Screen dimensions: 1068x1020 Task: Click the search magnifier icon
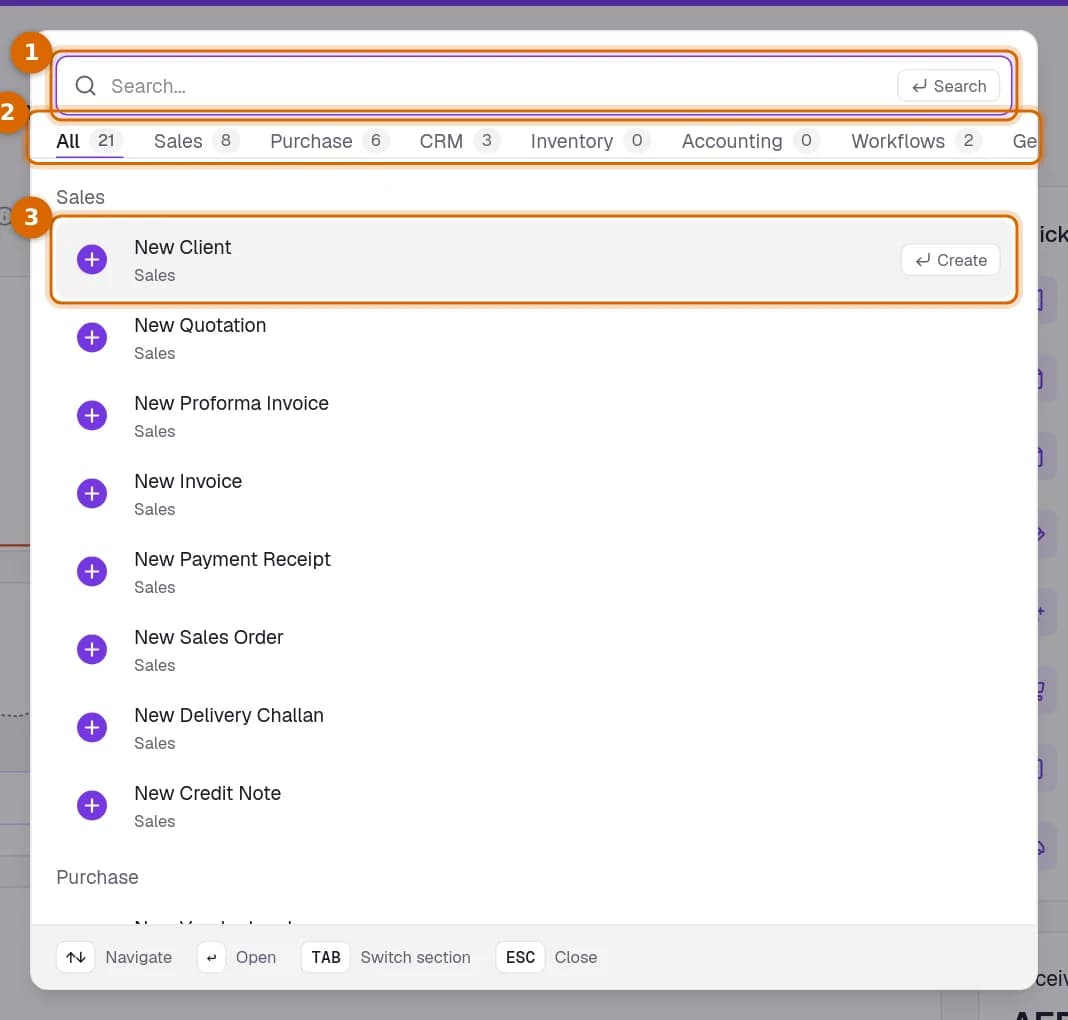pyautogui.click(x=85, y=86)
